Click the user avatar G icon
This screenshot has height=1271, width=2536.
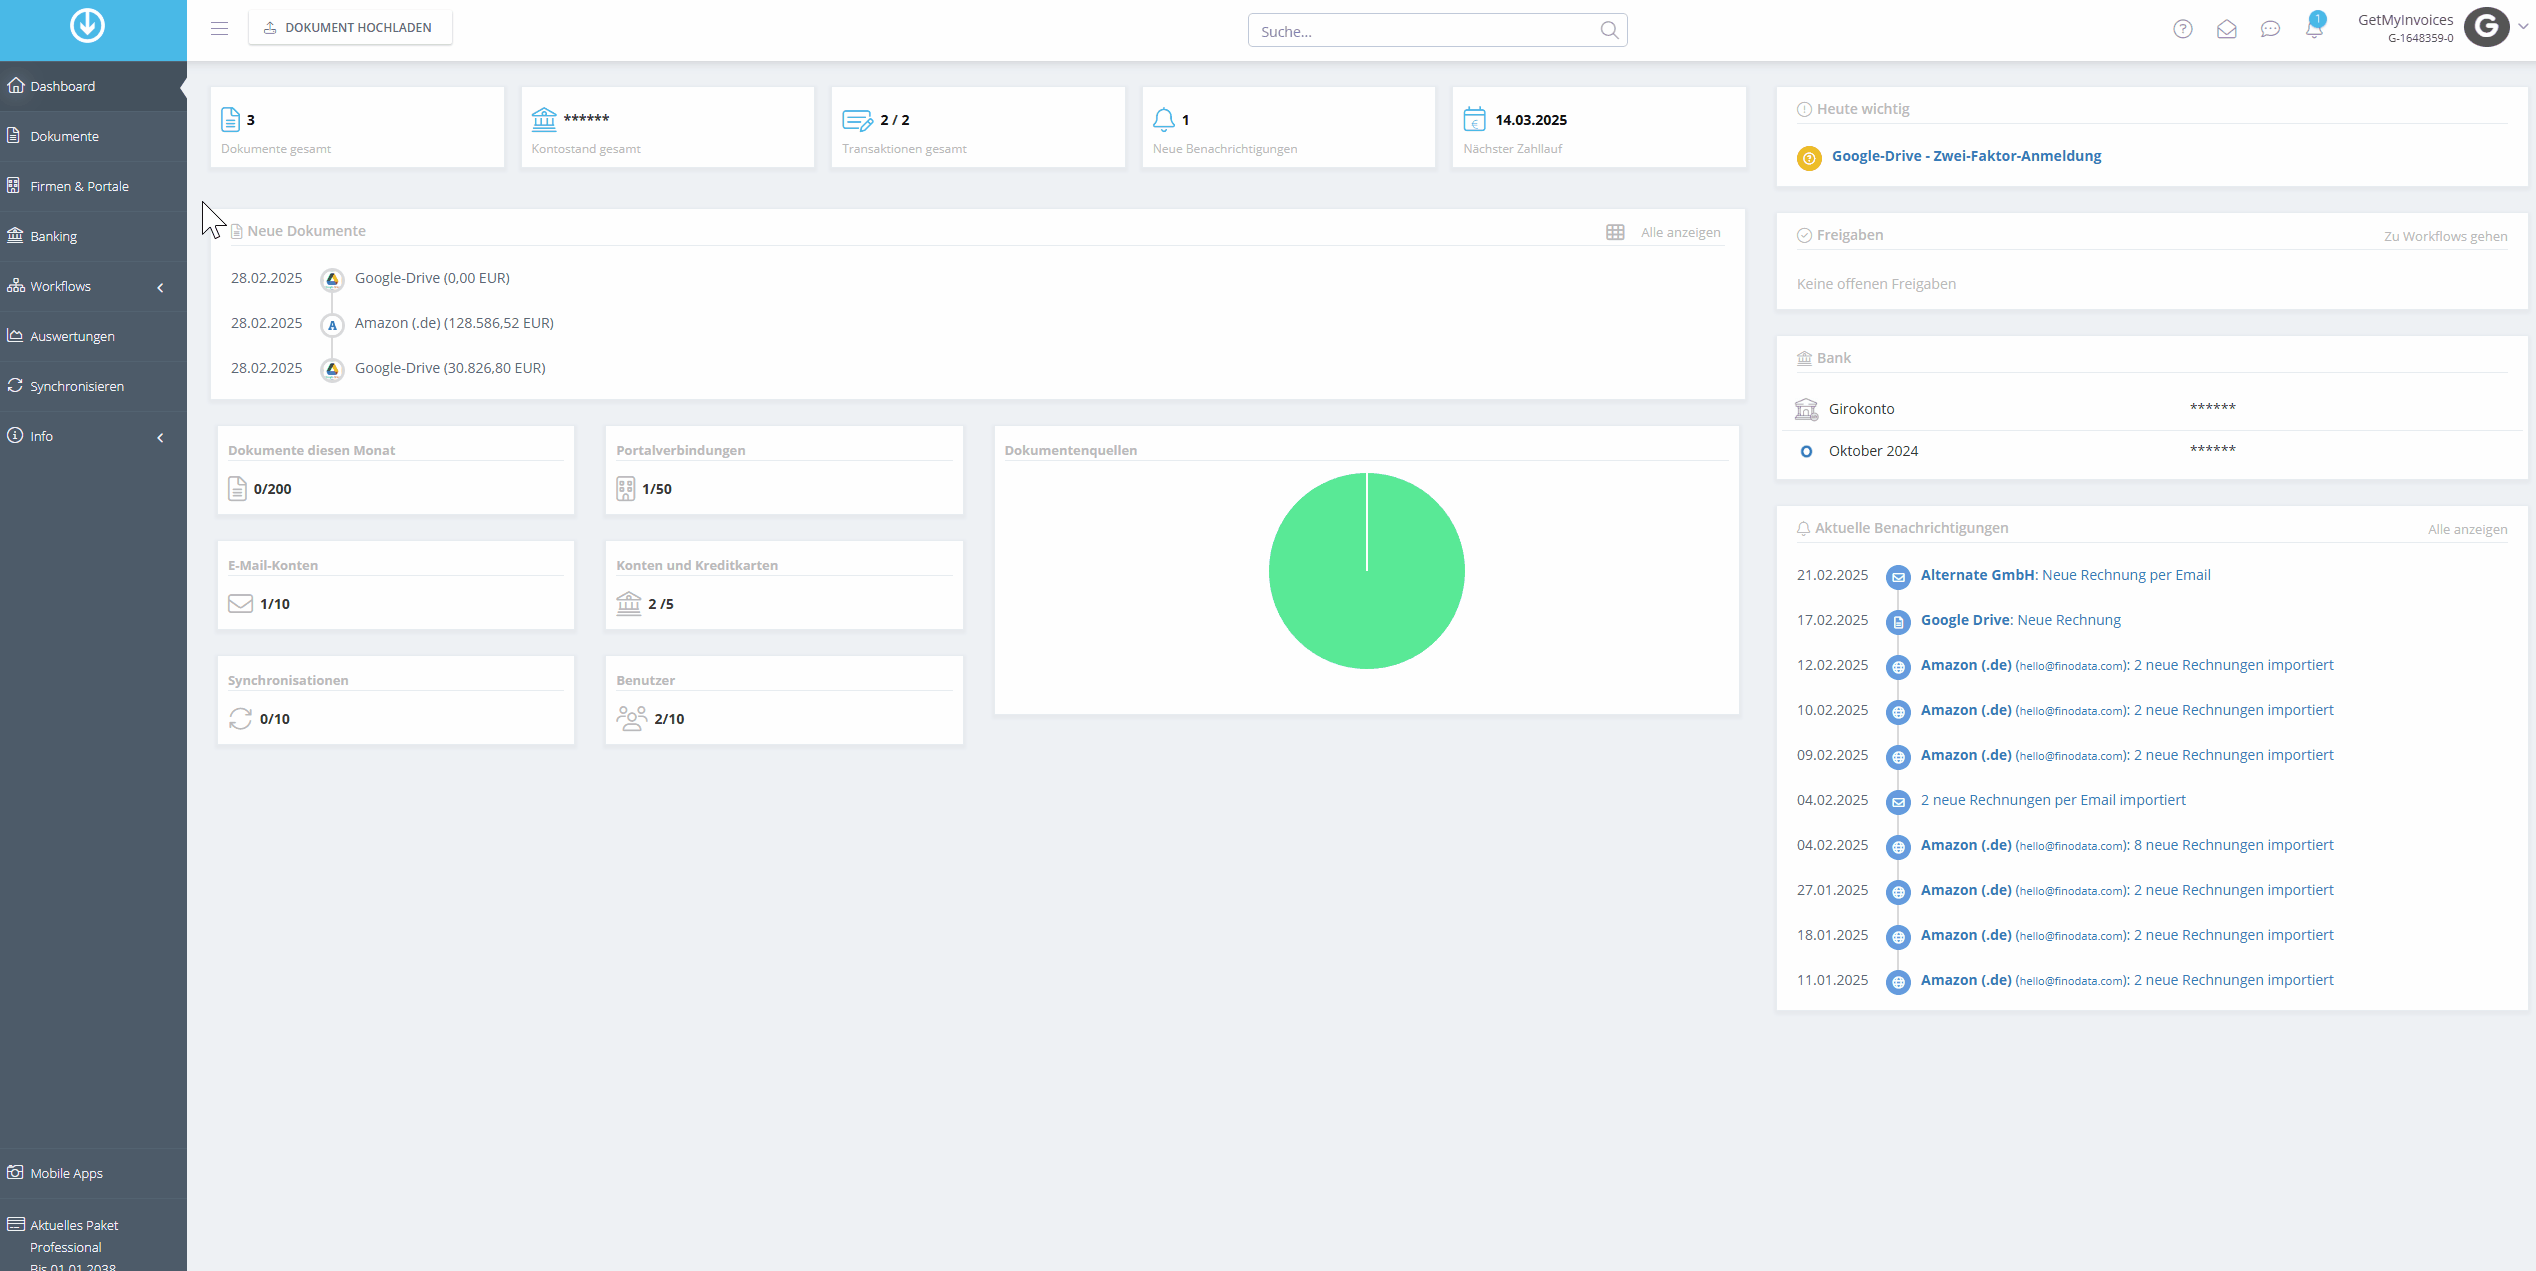(x=2486, y=27)
